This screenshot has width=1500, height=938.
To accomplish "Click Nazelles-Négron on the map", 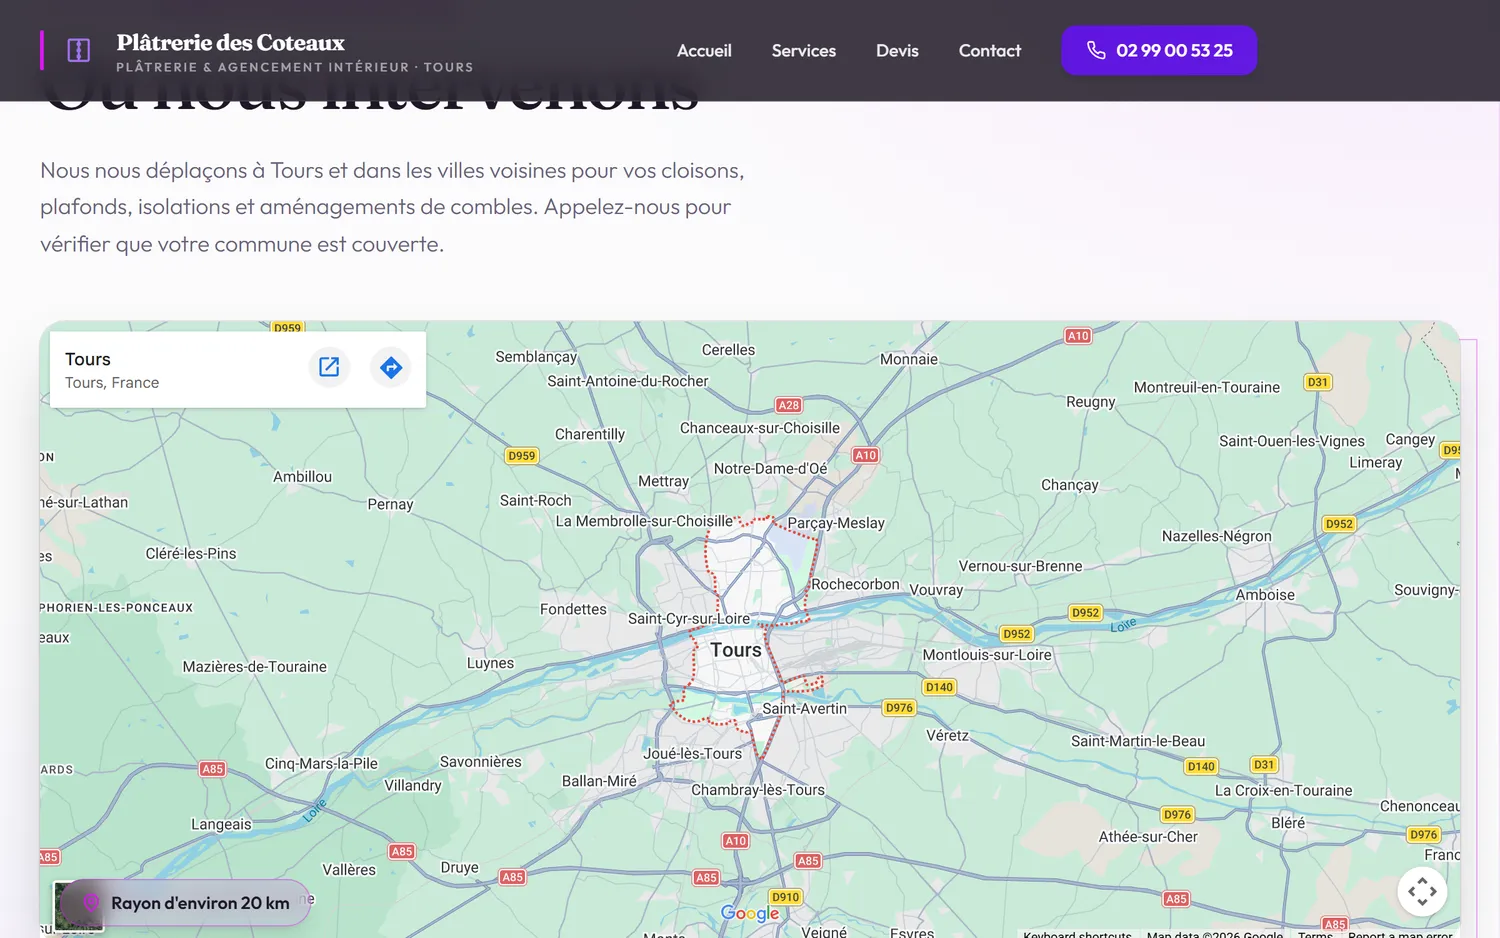I will pos(1217,536).
